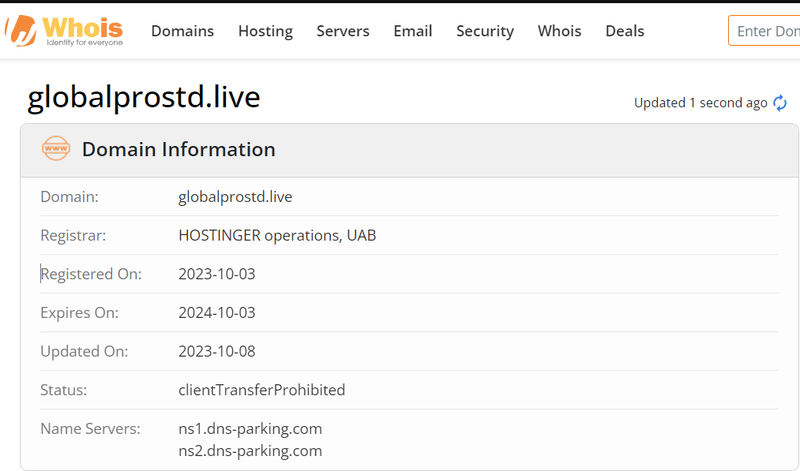Viewport: 800px width, 471px height.
Task: Click the 'Registrar:' label
Action: tap(73, 236)
